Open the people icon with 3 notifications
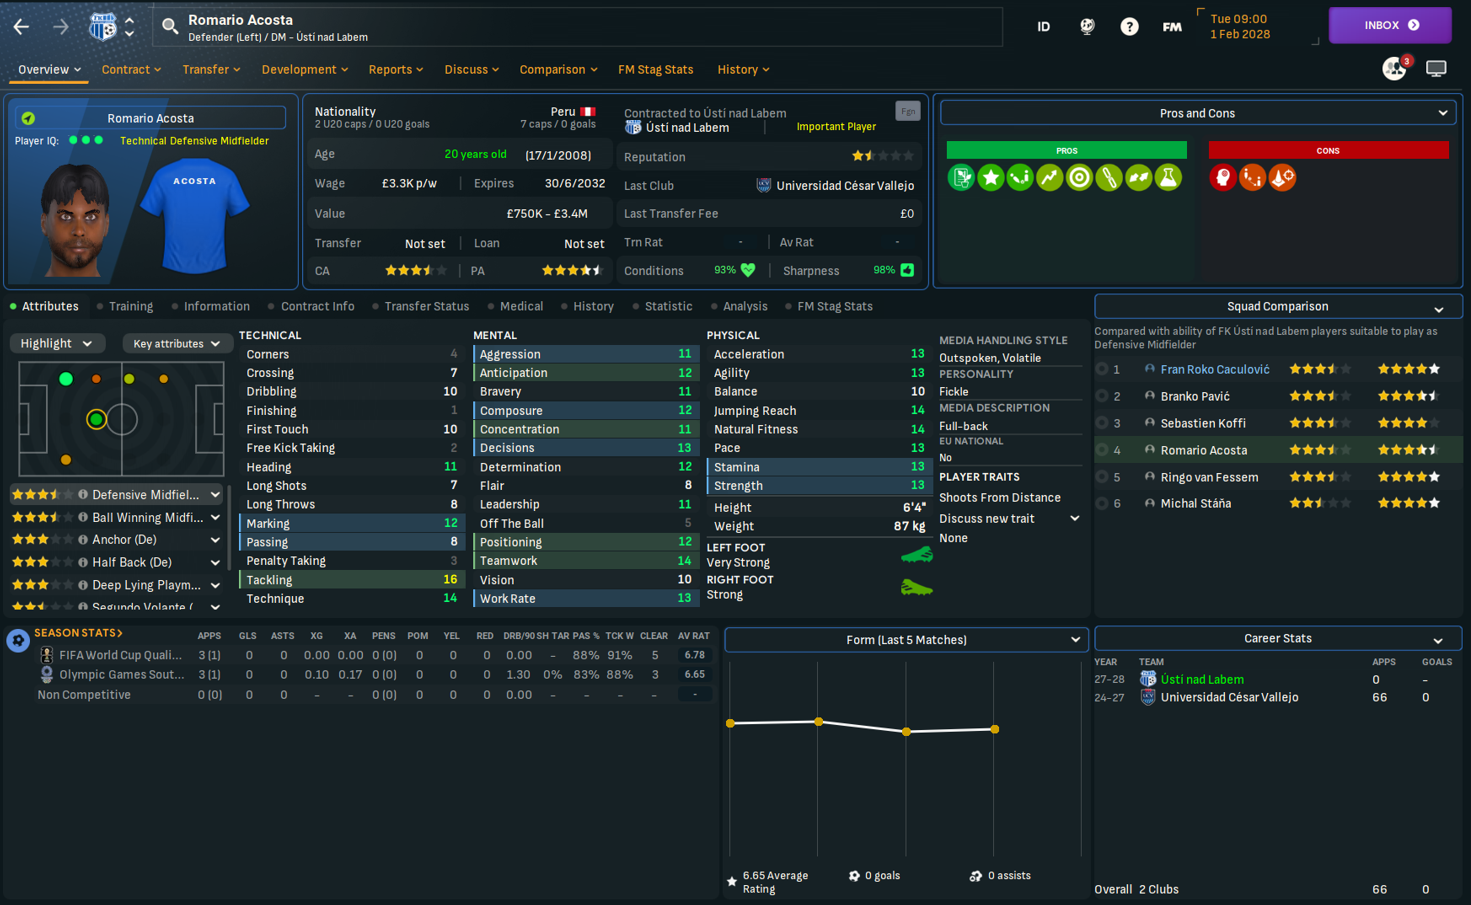 point(1394,68)
